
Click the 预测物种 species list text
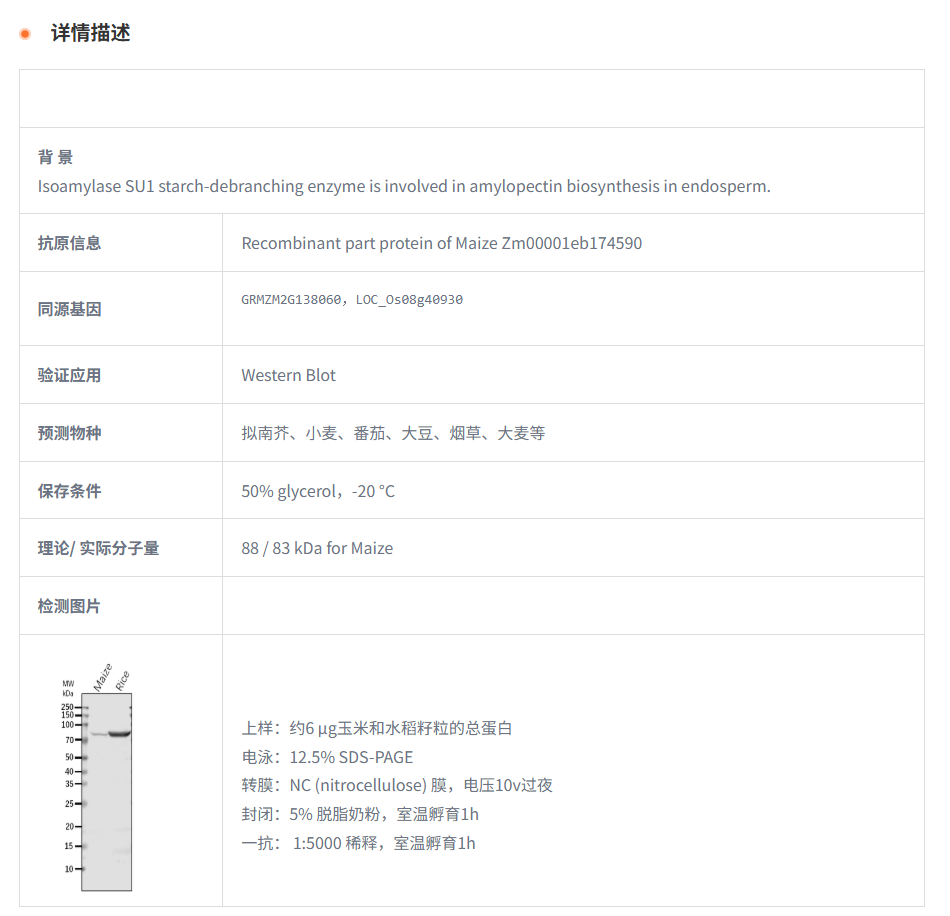pyautogui.click(x=393, y=433)
